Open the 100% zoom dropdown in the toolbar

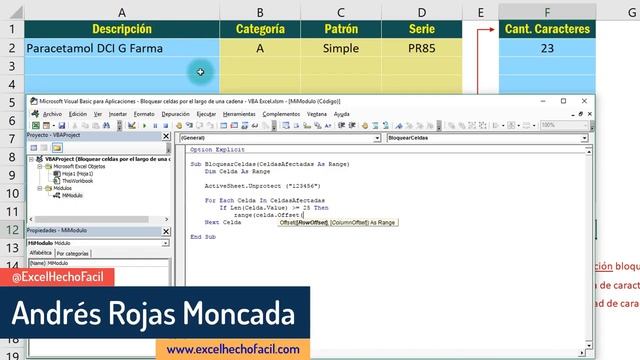tap(585, 125)
